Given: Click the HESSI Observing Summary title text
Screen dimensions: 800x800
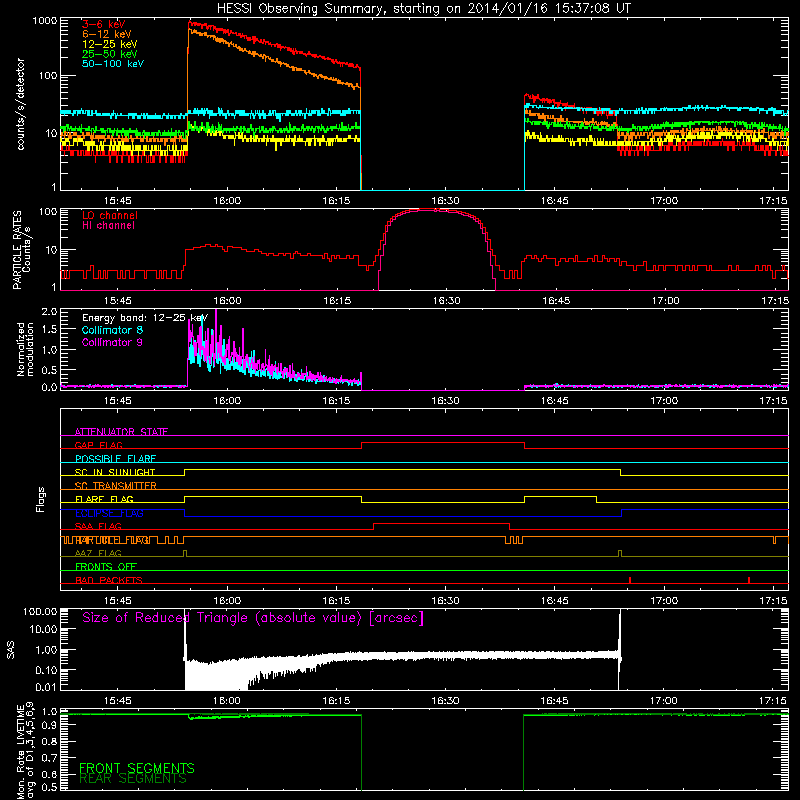Looking at the screenshot, I should pos(423,9).
